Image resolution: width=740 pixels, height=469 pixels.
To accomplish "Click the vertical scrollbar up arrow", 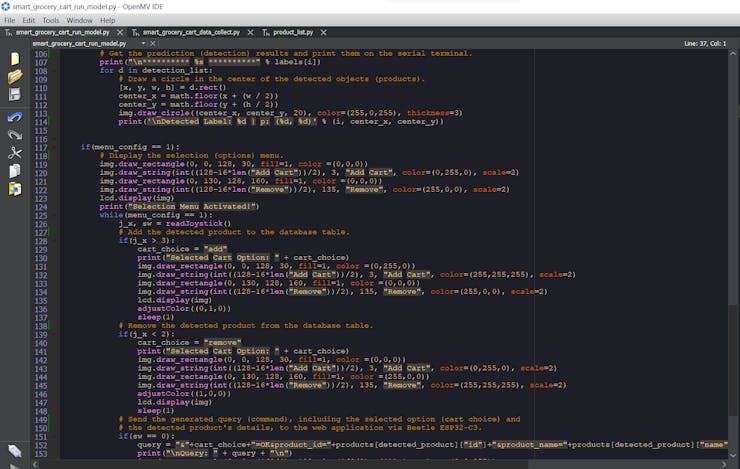I will pyautogui.click(x=734, y=54).
